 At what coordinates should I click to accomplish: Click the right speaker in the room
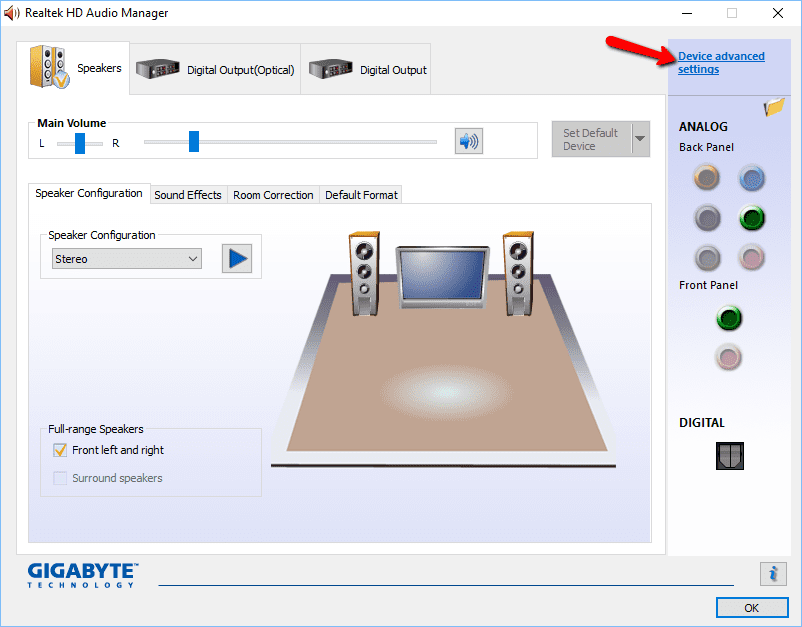(518, 274)
